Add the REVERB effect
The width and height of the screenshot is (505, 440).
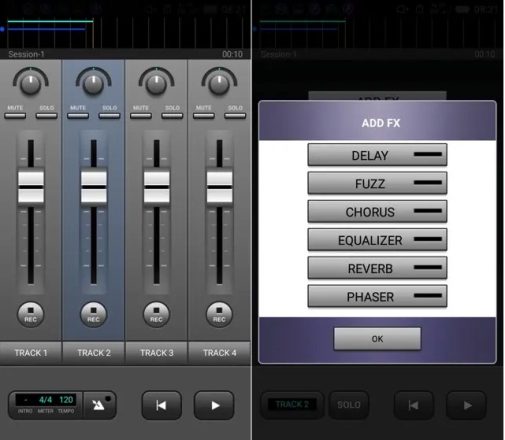[x=377, y=268]
